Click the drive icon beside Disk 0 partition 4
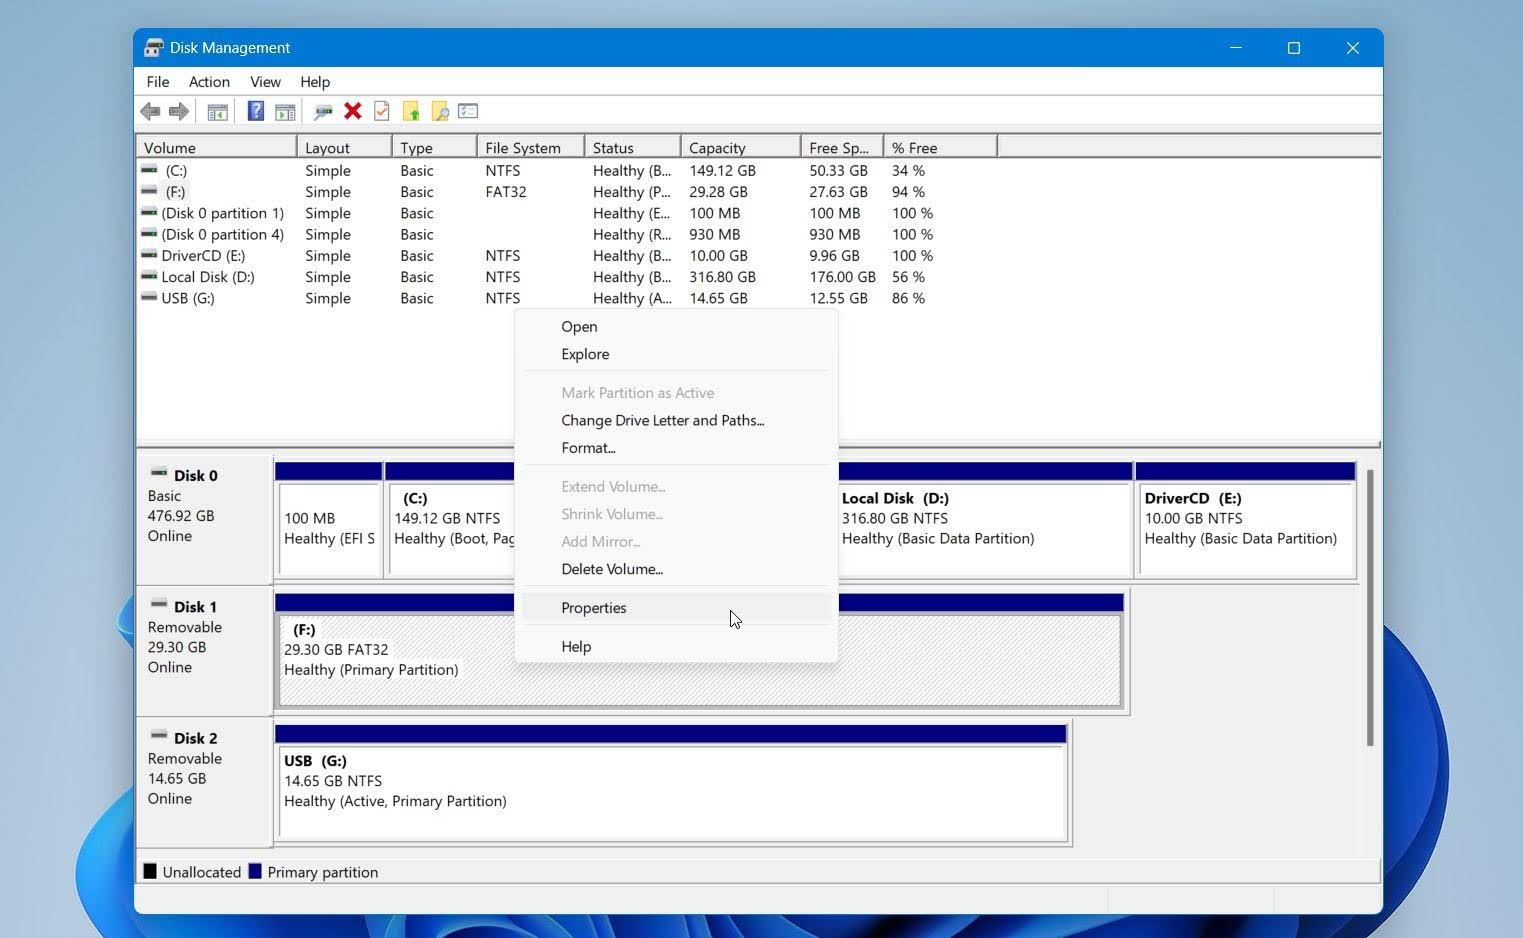Viewport: 1523px width, 938px height. tap(149, 234)
